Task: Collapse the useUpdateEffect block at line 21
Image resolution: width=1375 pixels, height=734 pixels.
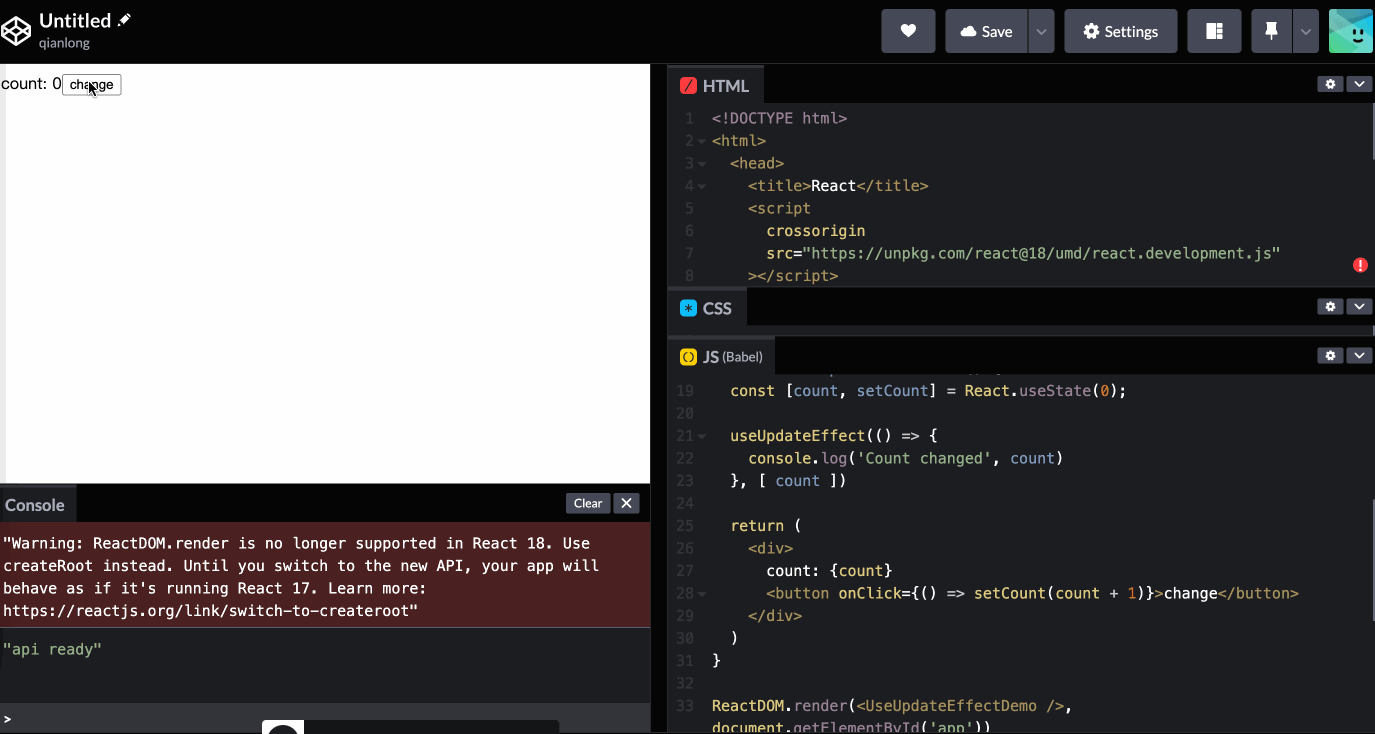Action: [702, 436]
